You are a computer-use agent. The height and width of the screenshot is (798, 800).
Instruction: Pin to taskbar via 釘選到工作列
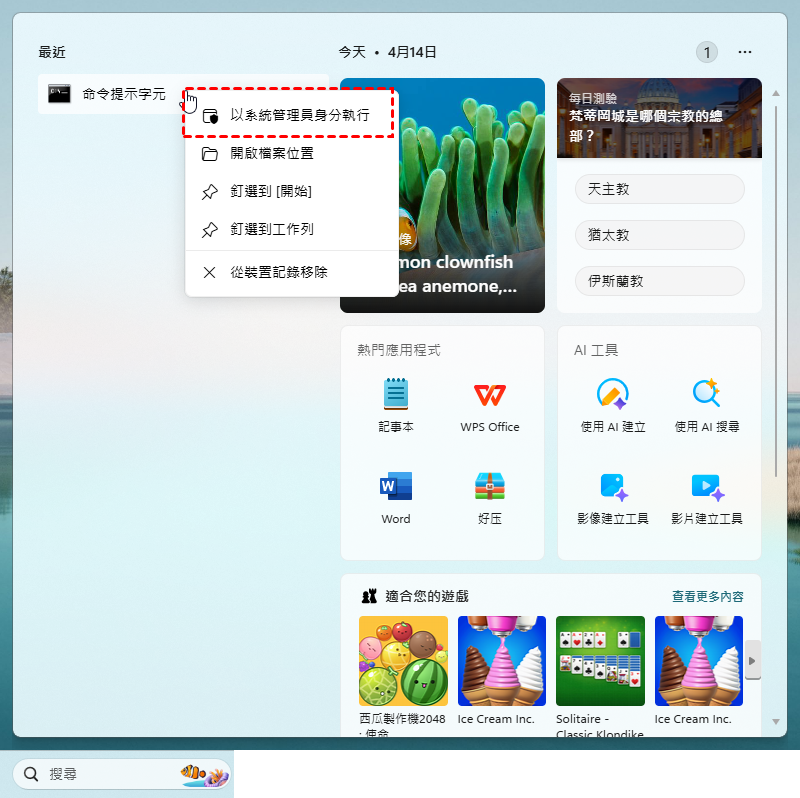pos(272,229)
